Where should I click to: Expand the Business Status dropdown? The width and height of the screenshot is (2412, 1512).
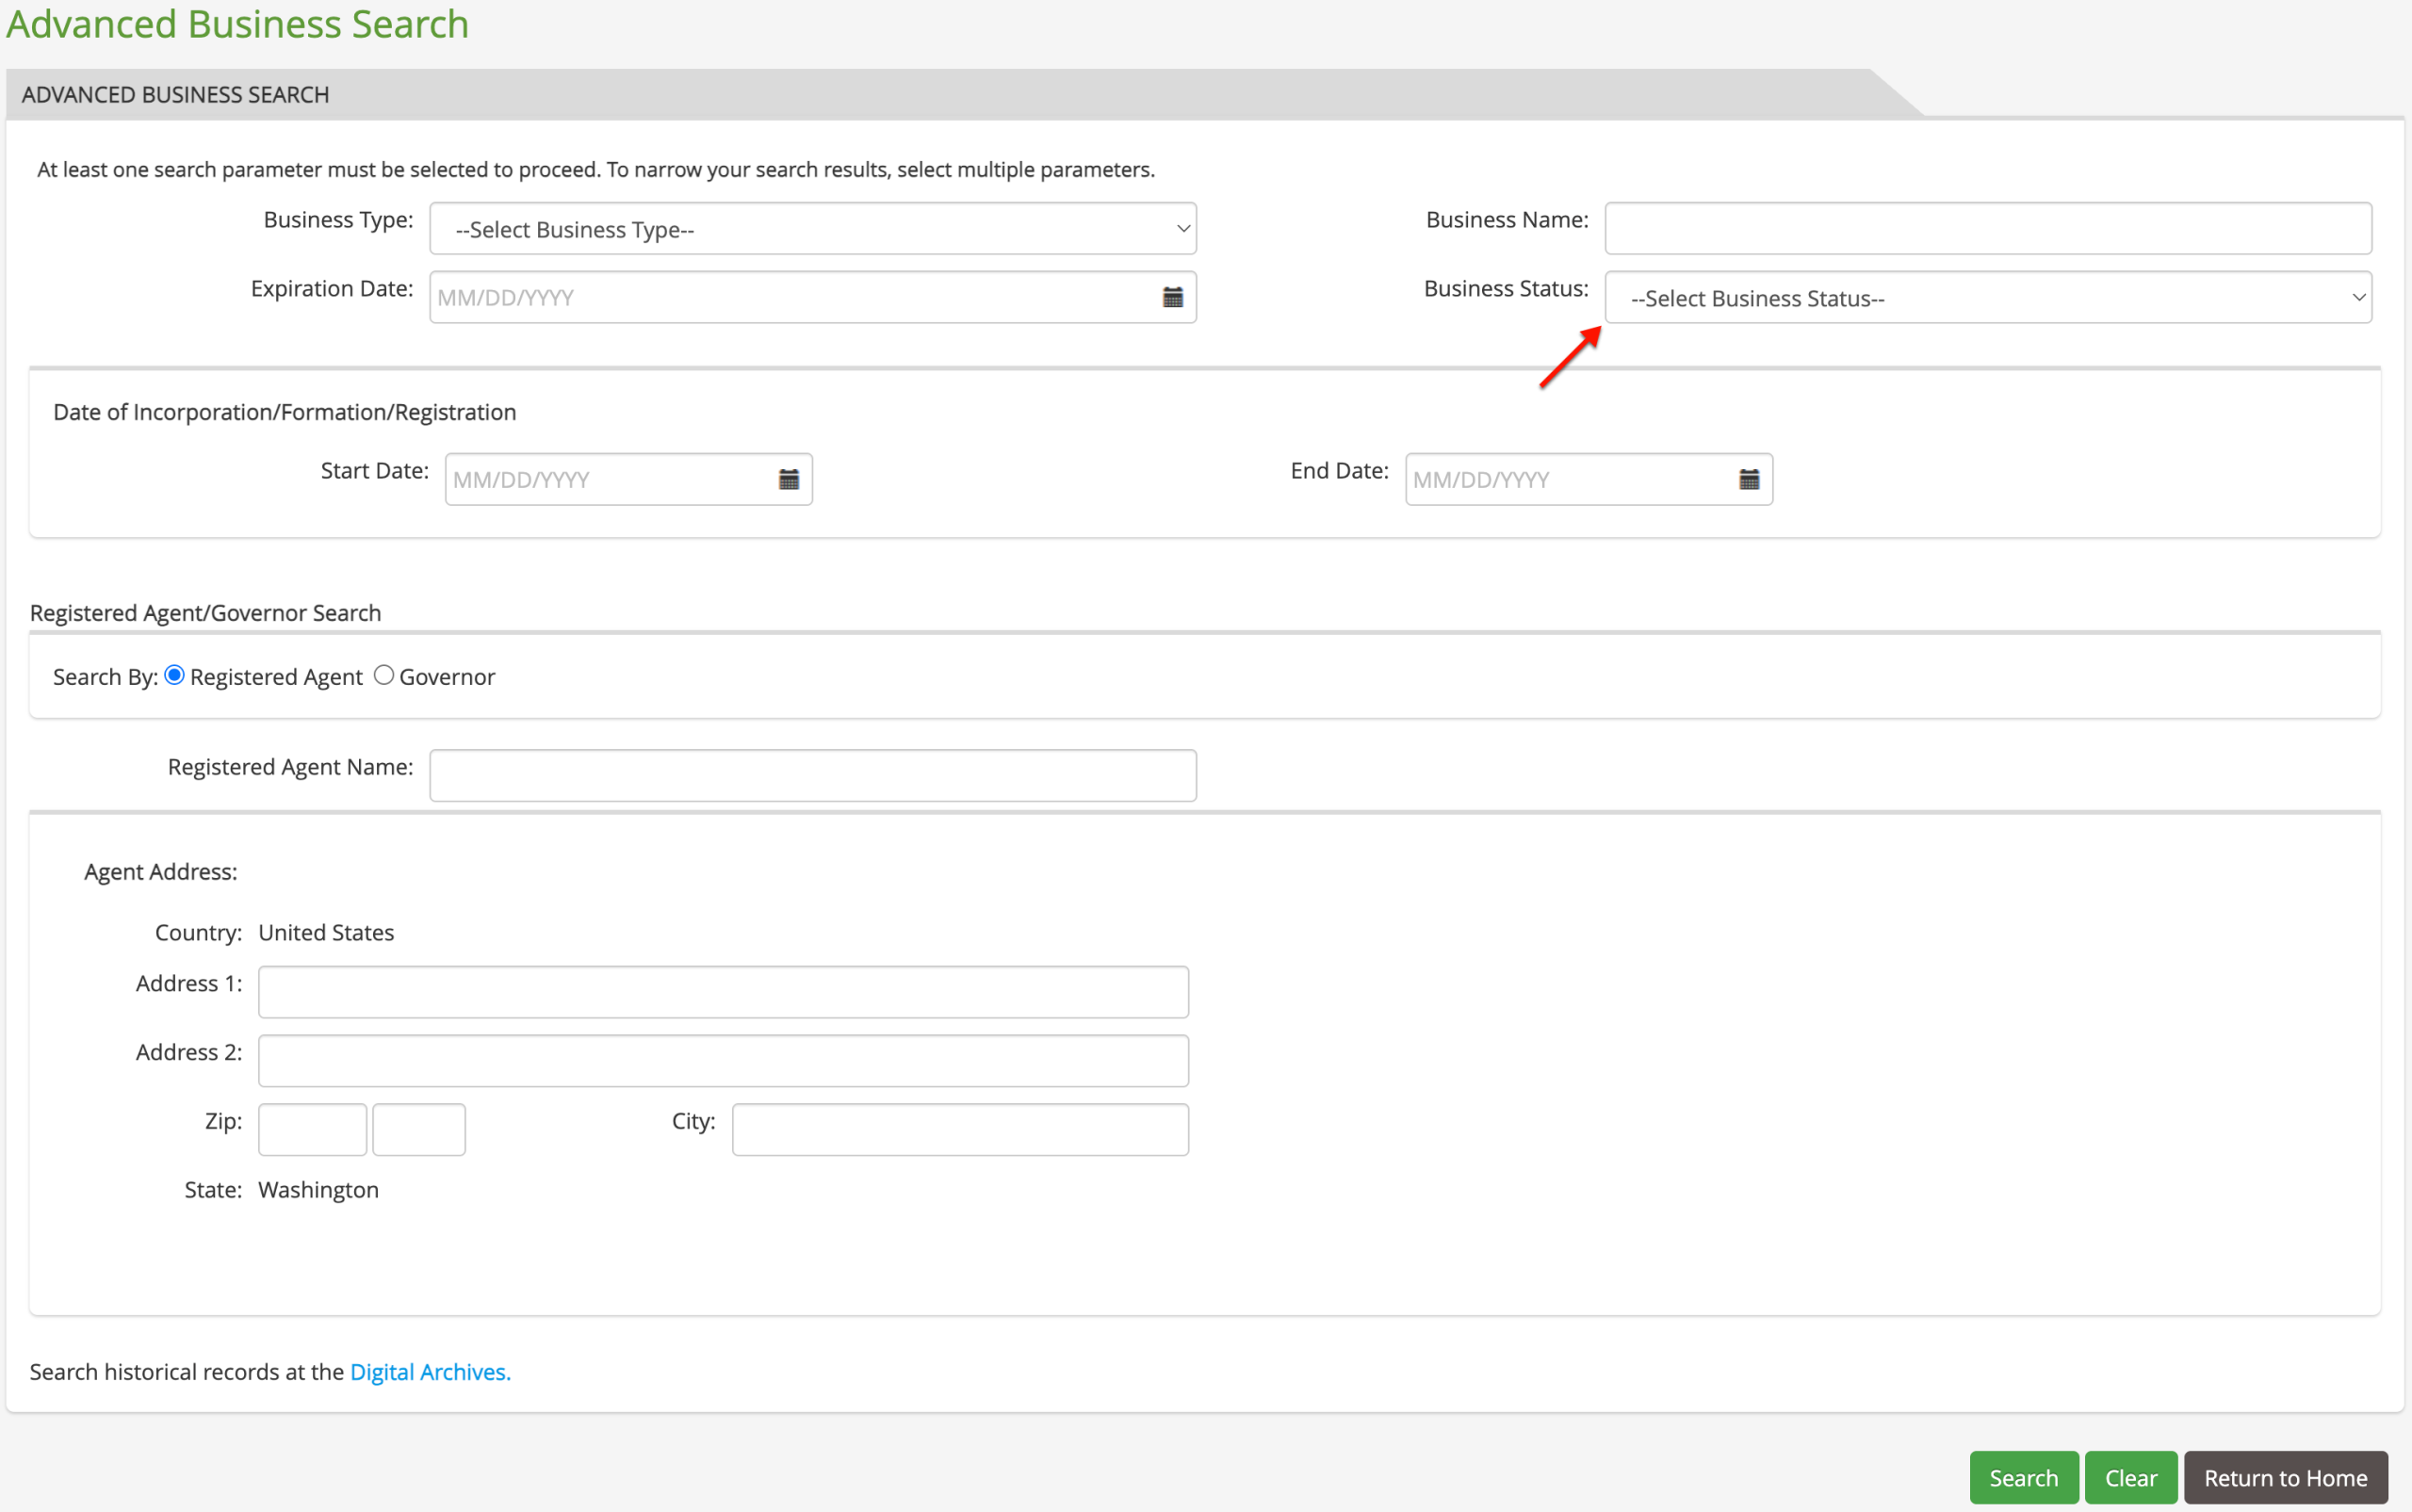[1988, 298]
